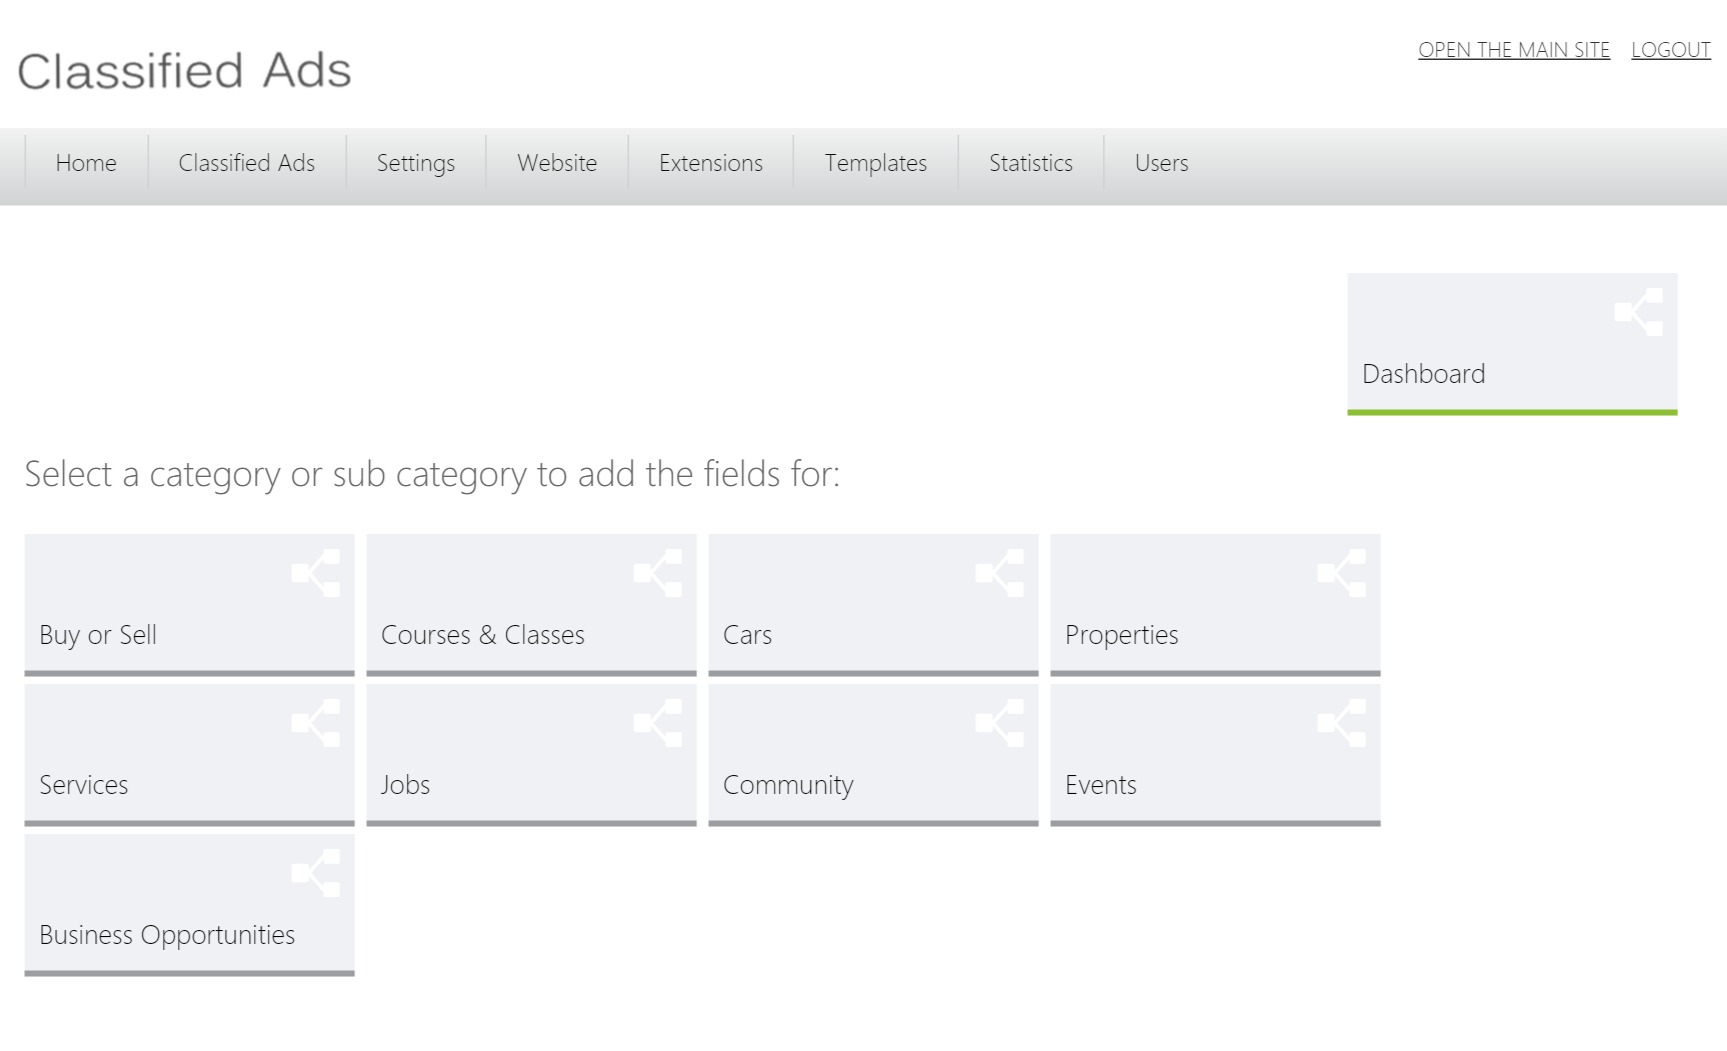This screenshot has height=1051, width=1727.
Task: Open the Extensions menu
Action: (710, 163)
